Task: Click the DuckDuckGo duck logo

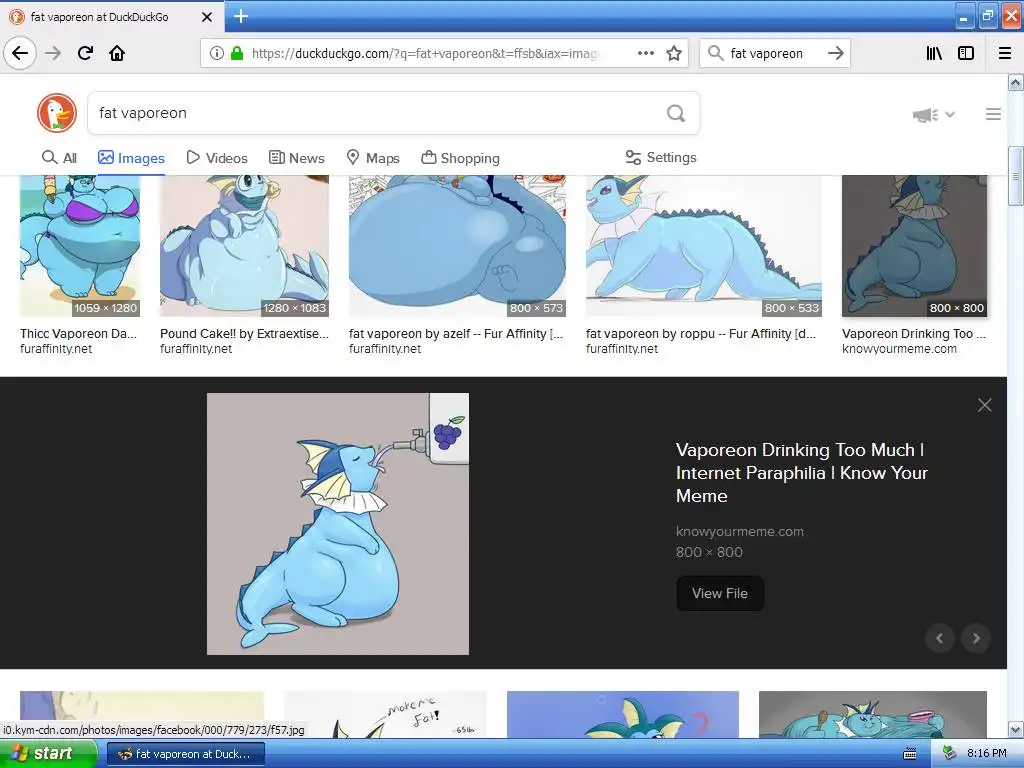Action: pyautogui.click(x=57, y=113)
